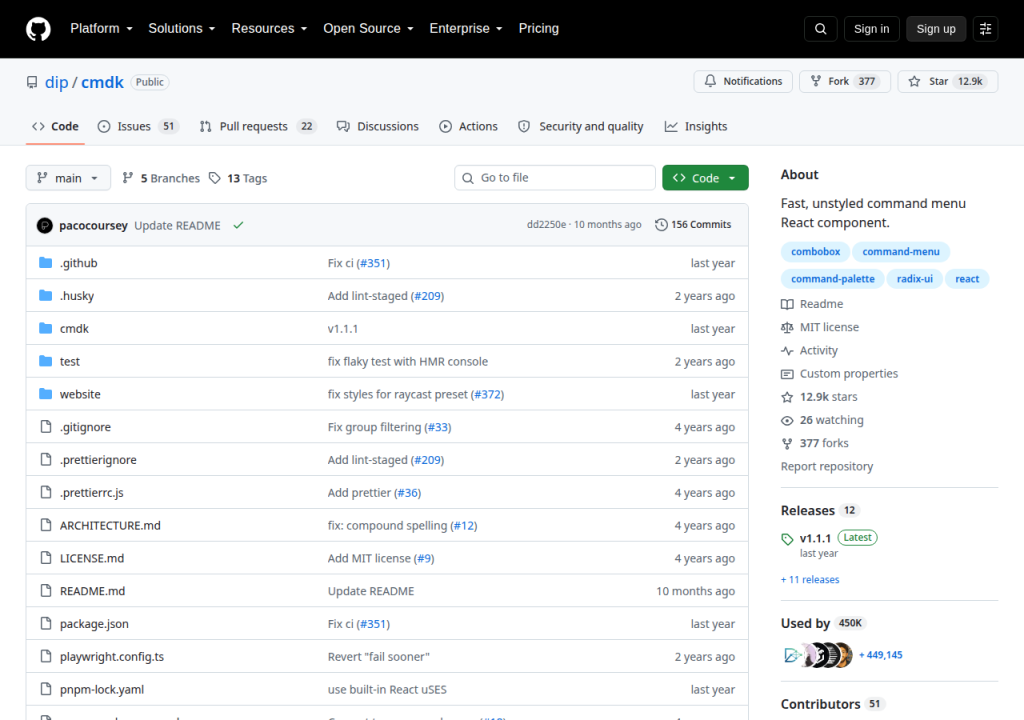The width and height of the screenshot is (1024, 720).
Task: Select the website folder icon
Action: 45,394
